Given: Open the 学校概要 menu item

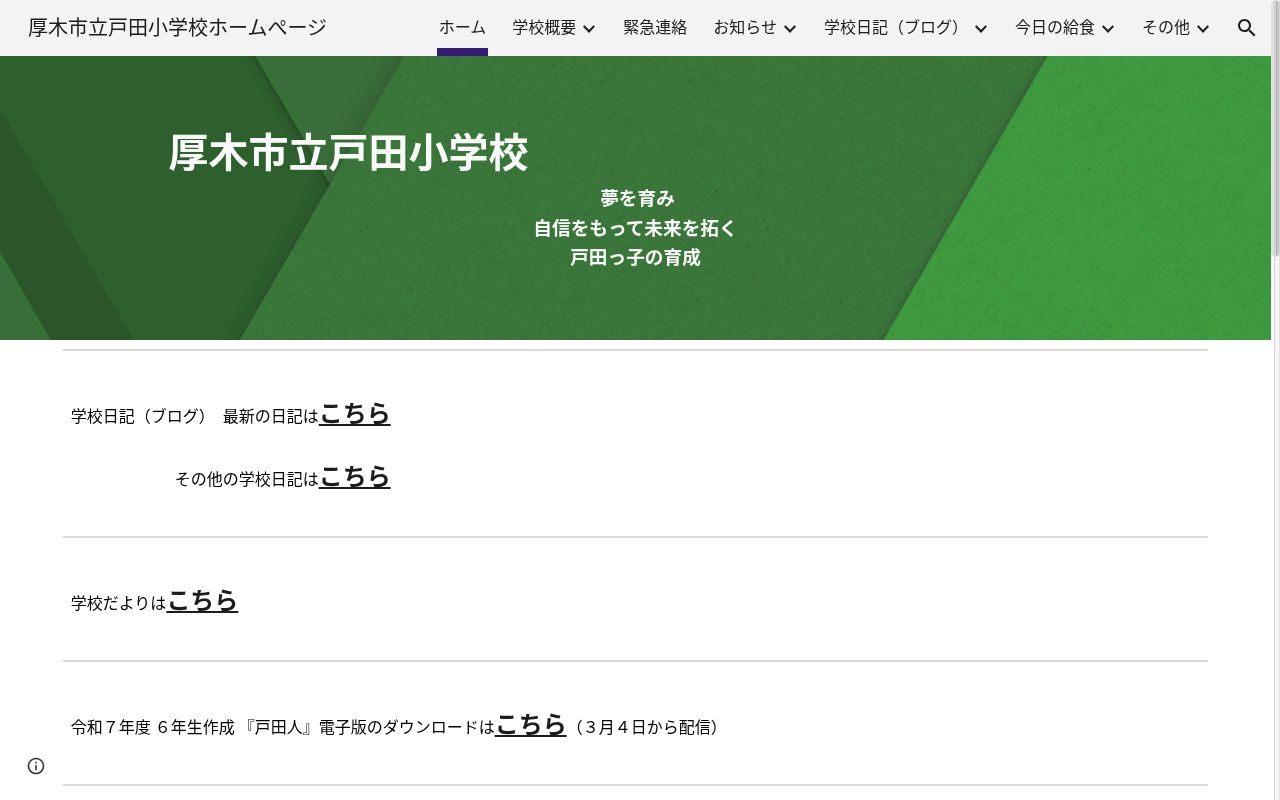Looking at the screenshot, I should (x=544, y=28).
